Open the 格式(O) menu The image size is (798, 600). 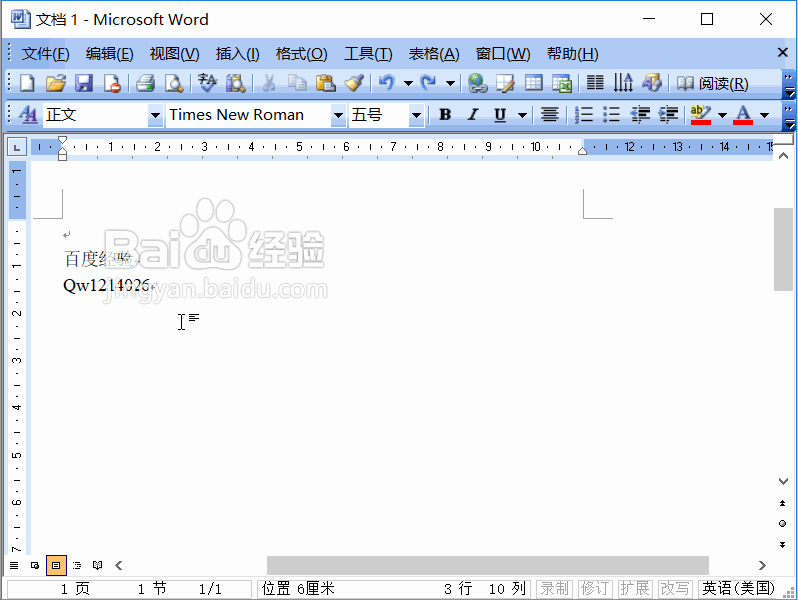click(x=301, y=54)
